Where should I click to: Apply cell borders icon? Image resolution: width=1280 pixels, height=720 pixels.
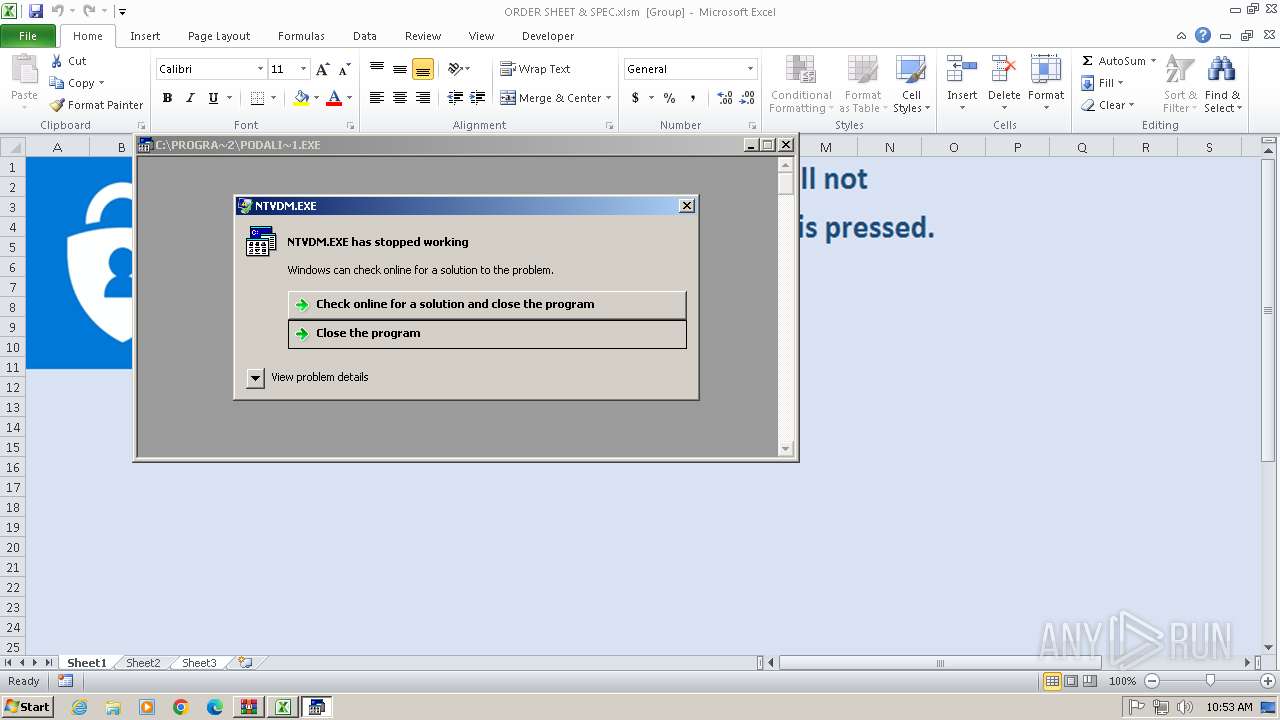[x=257, y=98]
